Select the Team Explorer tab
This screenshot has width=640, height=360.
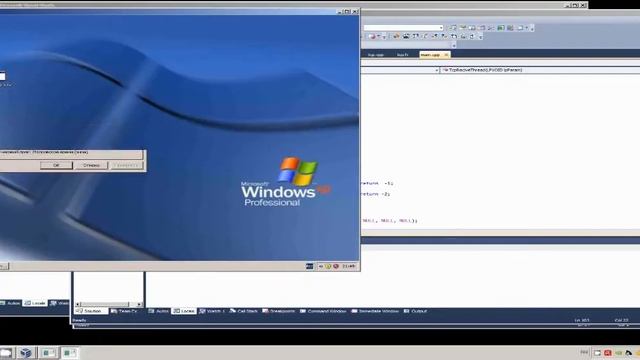(124, 311)
